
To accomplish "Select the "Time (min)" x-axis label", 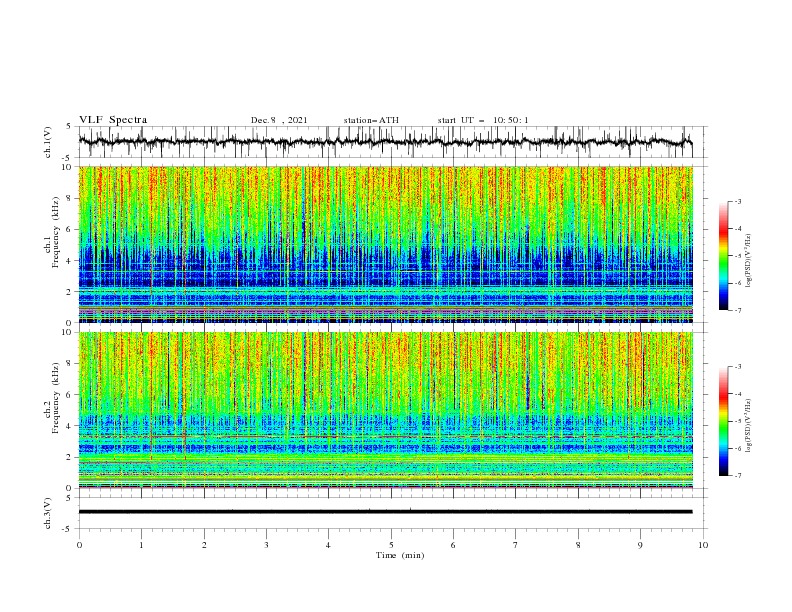I will (400, 555).
